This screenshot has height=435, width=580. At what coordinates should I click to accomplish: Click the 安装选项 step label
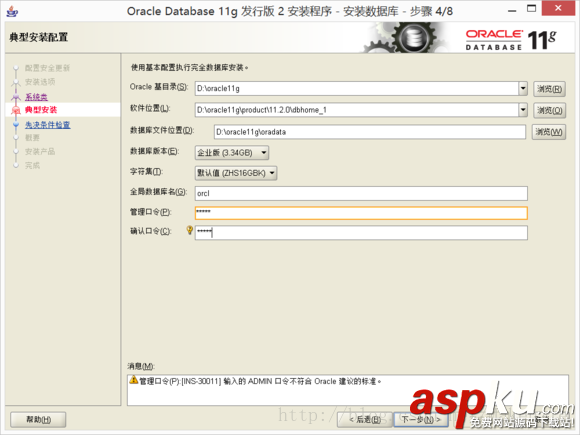tap(40, 82)
